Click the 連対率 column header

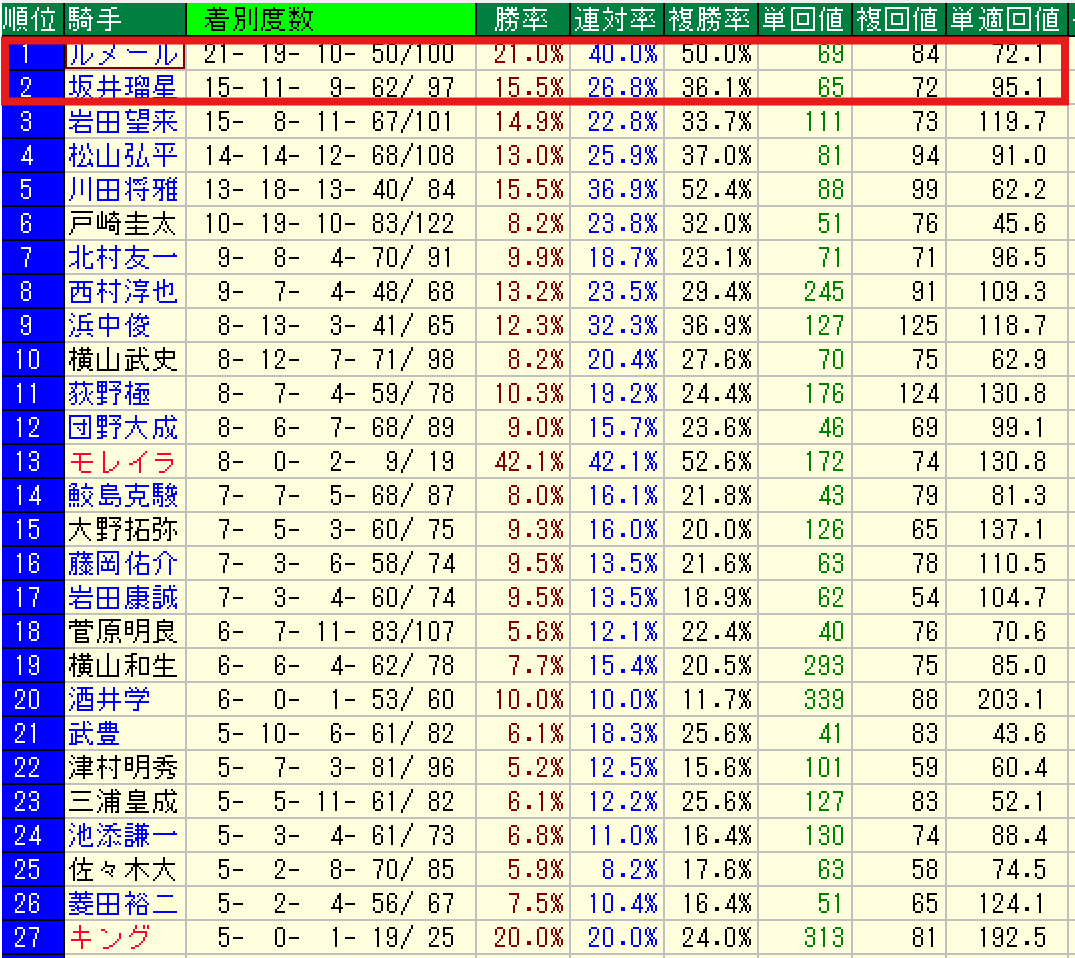[x=615, y=17]
